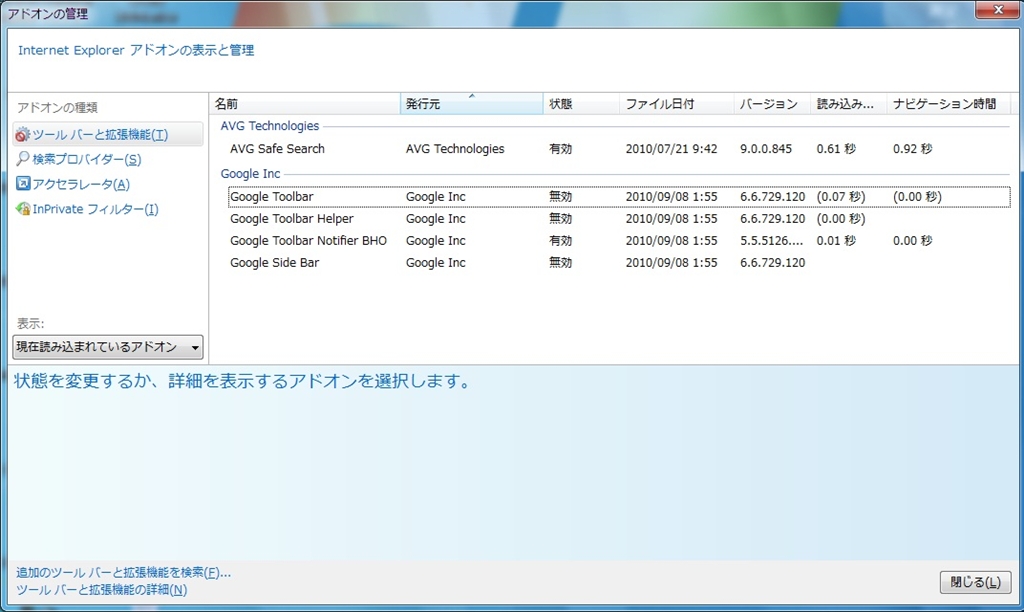Sort by ナビゲーション時間 column header
This screenshot has width=1024, height=612.
pyautogui.click(x=948, y=104)
